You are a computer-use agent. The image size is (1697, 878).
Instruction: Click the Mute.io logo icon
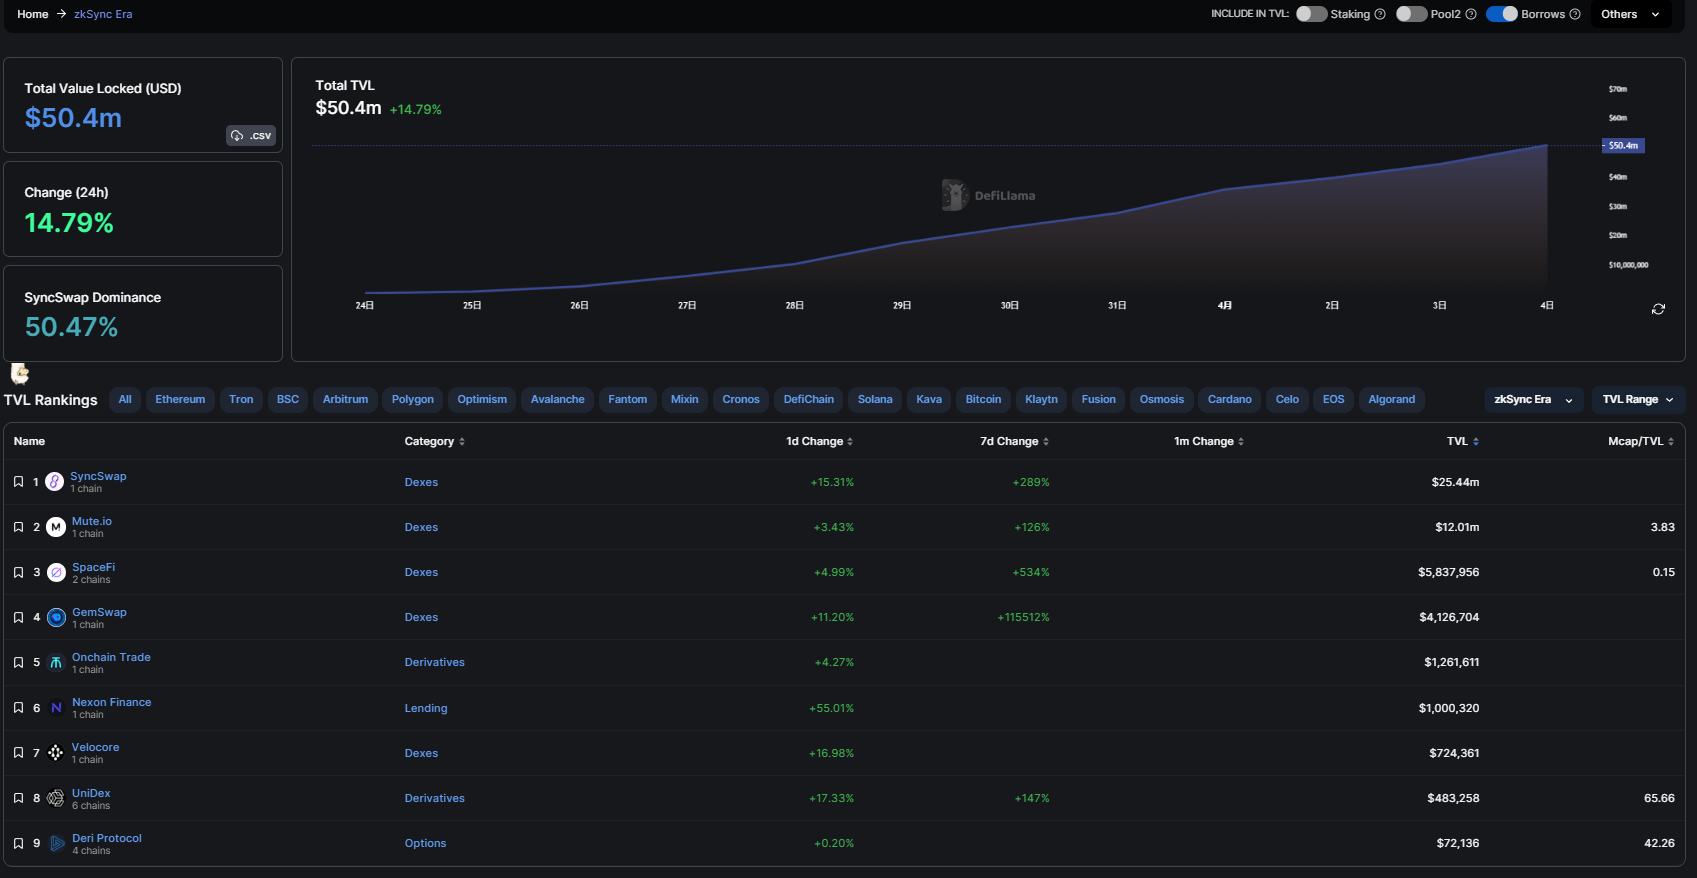56,527
